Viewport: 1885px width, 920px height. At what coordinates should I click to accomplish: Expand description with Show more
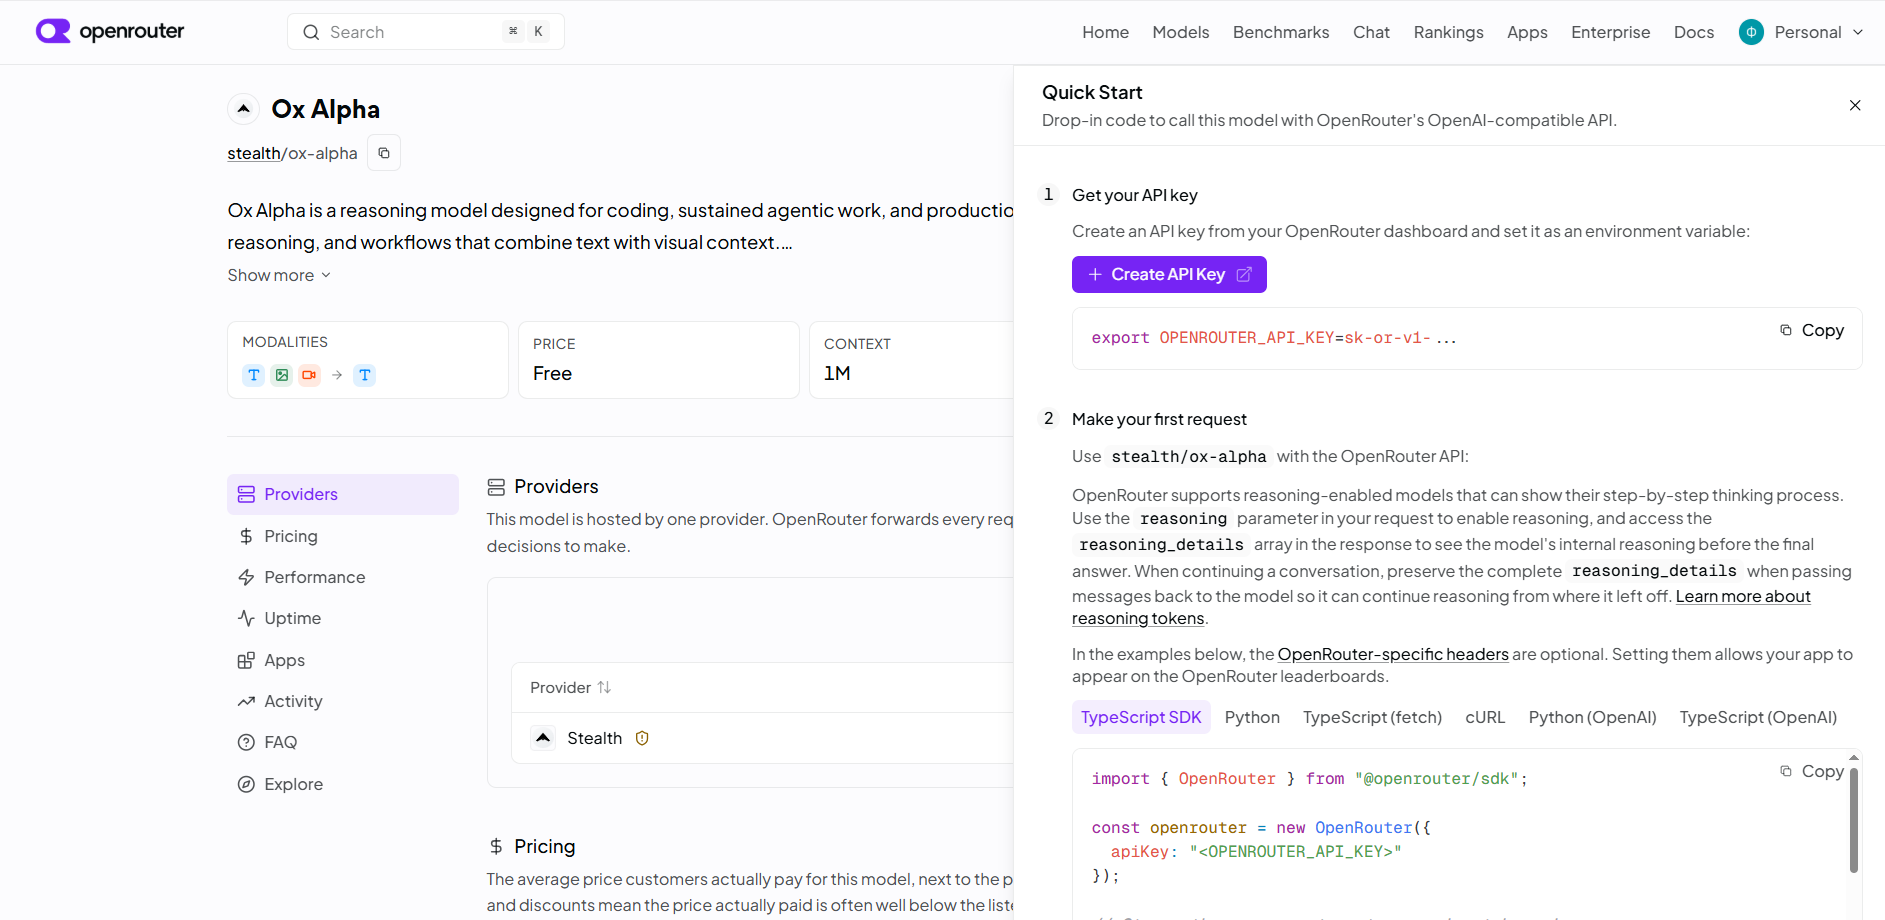(279, 275)
